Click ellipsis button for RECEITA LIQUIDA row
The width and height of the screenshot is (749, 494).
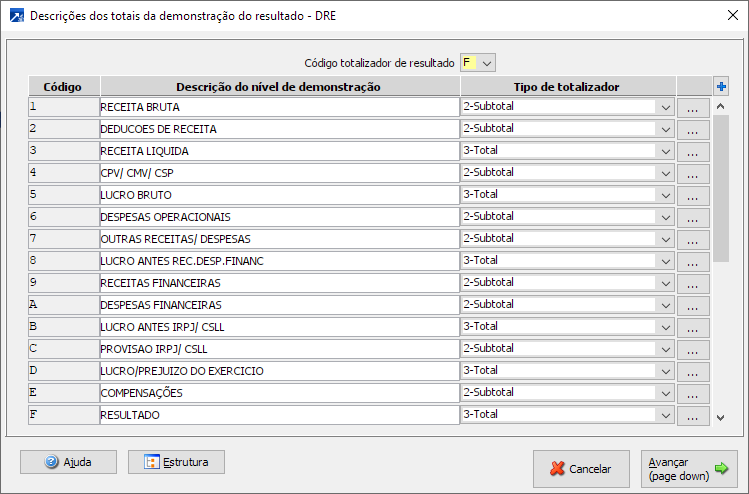692,151
